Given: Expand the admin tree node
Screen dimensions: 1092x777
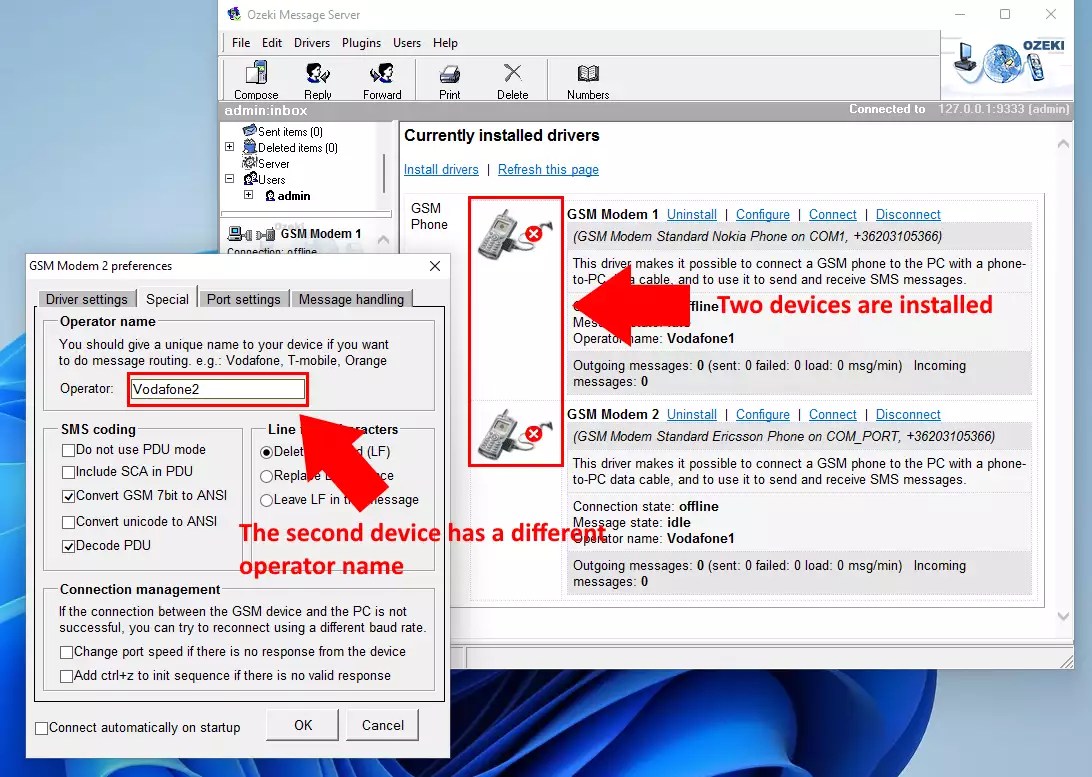Looking at the screenshot, I should click(x=248, y=194).
